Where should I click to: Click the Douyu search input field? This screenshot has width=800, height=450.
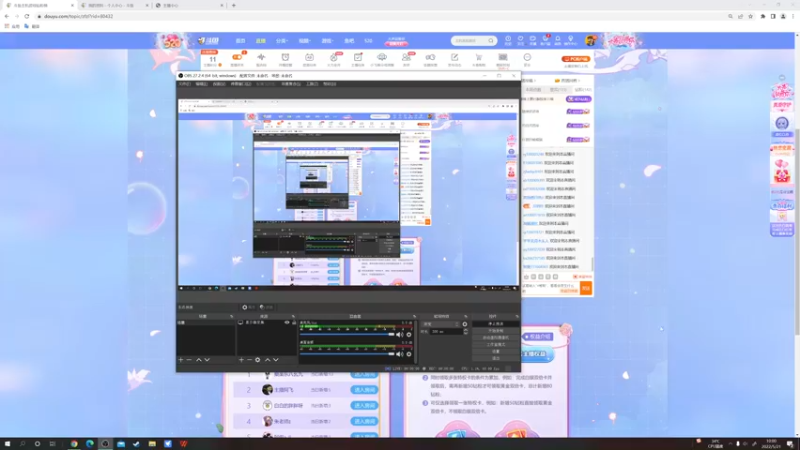pyautogui.click(x=469, y=40)
